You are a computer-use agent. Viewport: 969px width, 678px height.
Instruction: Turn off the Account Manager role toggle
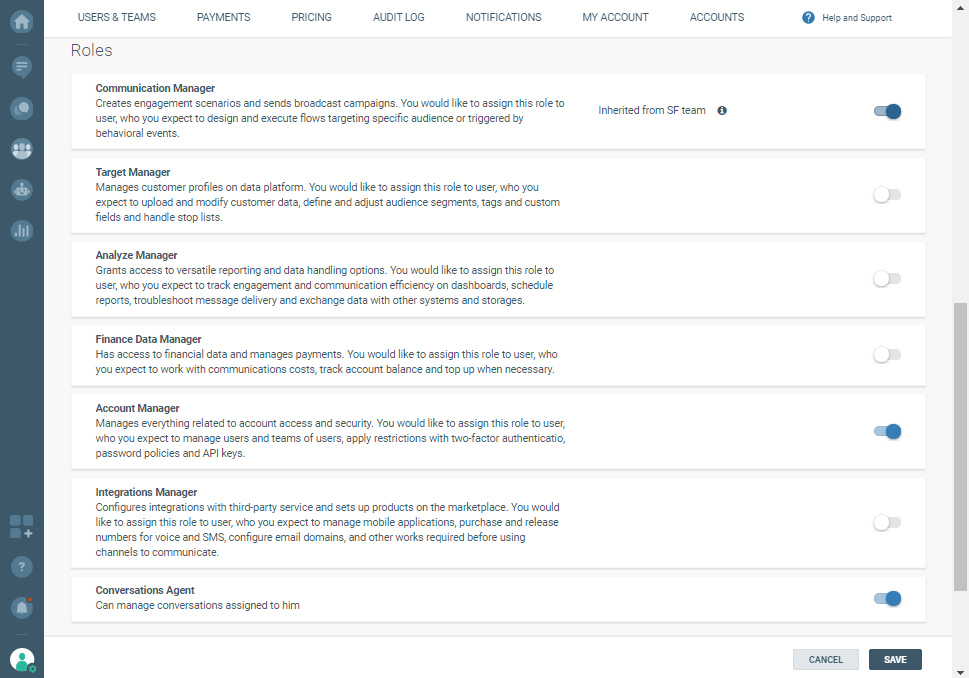887,431
